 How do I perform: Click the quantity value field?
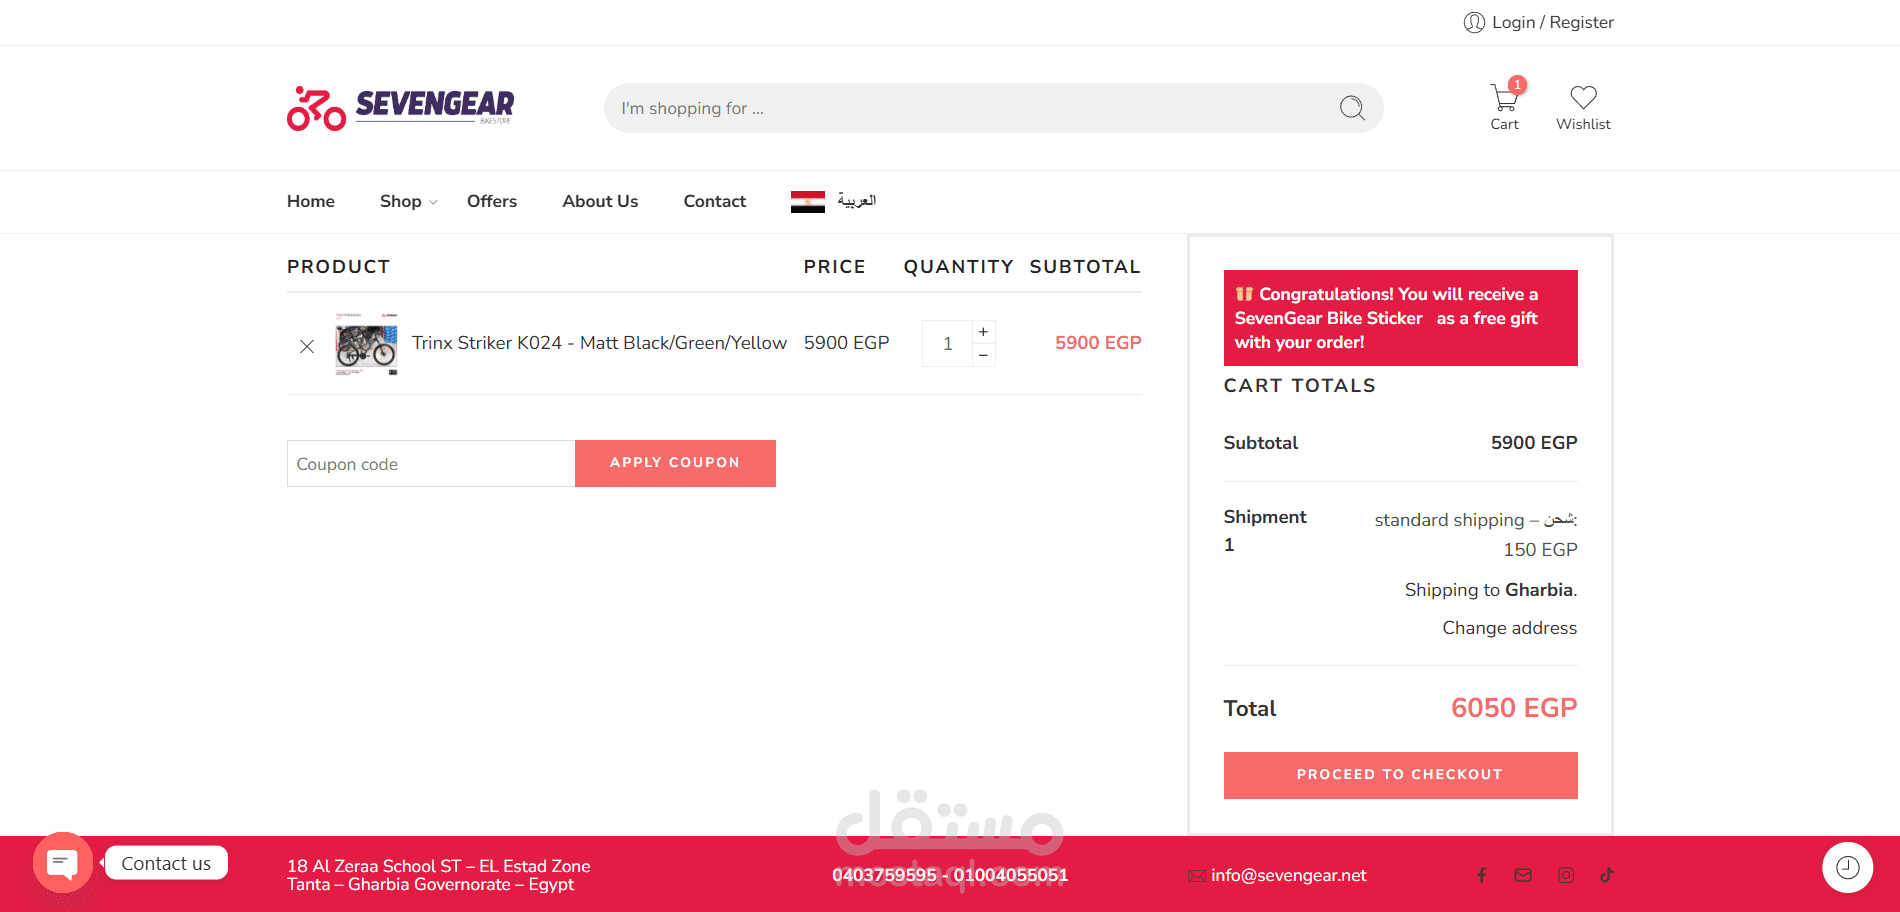pyautogui.click(x=947, y=344)
